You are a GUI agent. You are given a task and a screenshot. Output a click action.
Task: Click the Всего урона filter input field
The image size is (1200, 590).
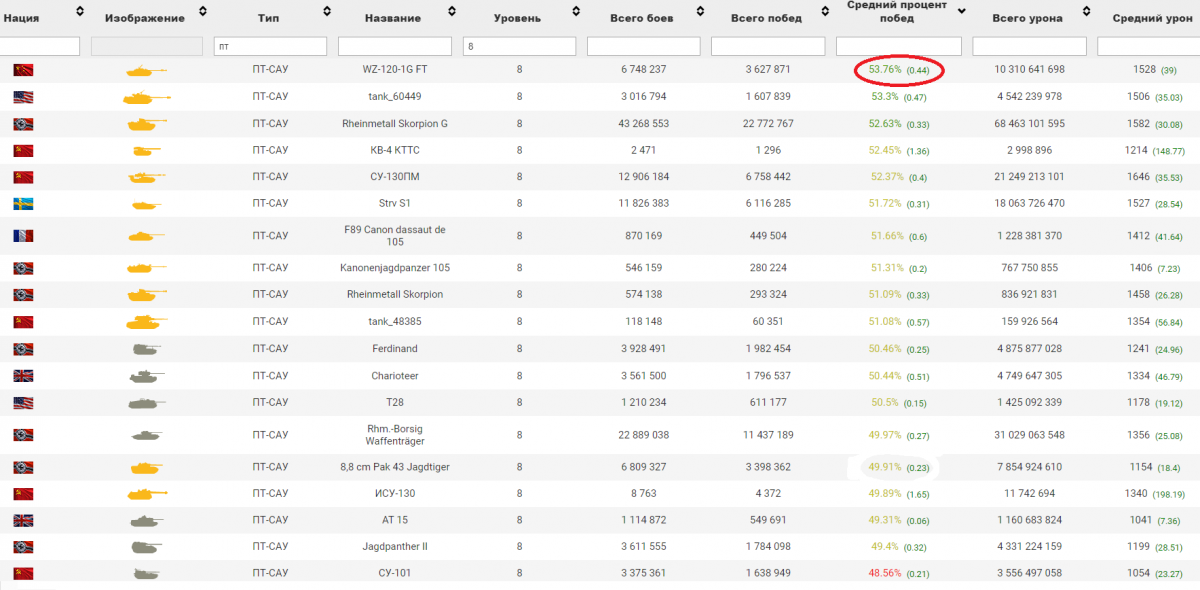(1029, 46)
